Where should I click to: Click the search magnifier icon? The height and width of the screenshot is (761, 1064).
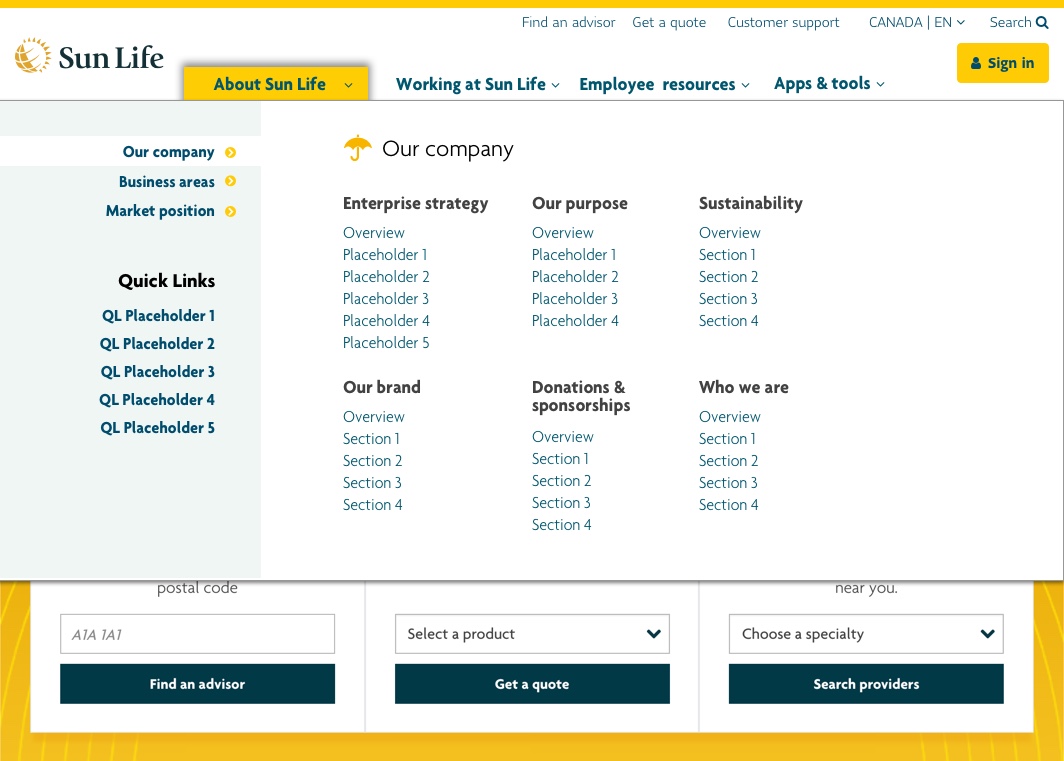[x=1042, y=22]
